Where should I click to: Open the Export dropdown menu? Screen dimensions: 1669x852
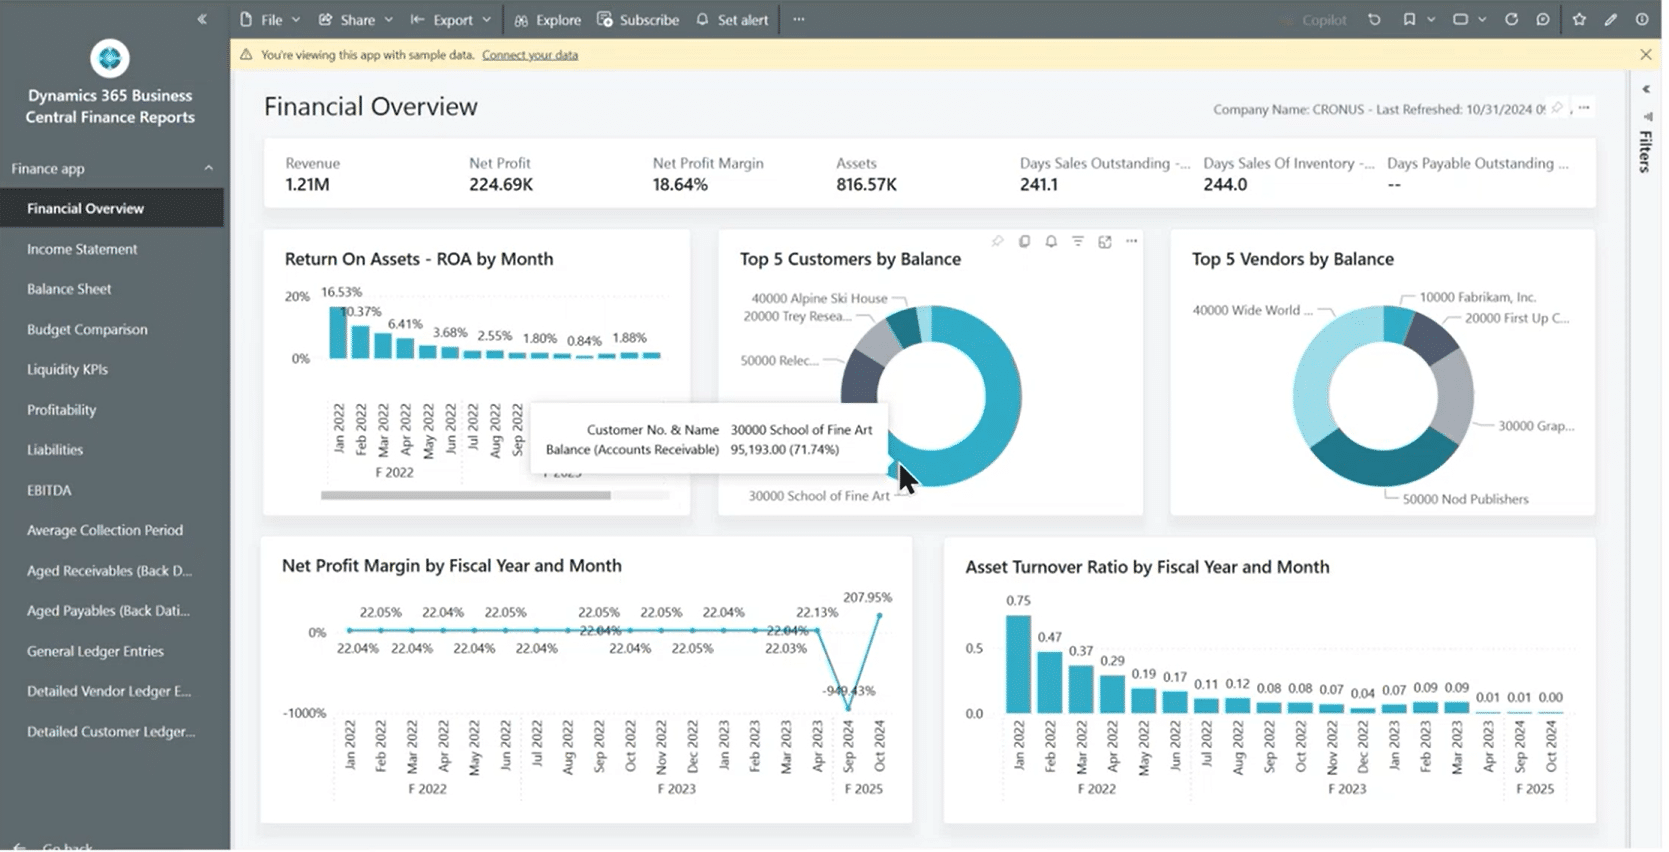pyautogui.click(x=452, y=20)
